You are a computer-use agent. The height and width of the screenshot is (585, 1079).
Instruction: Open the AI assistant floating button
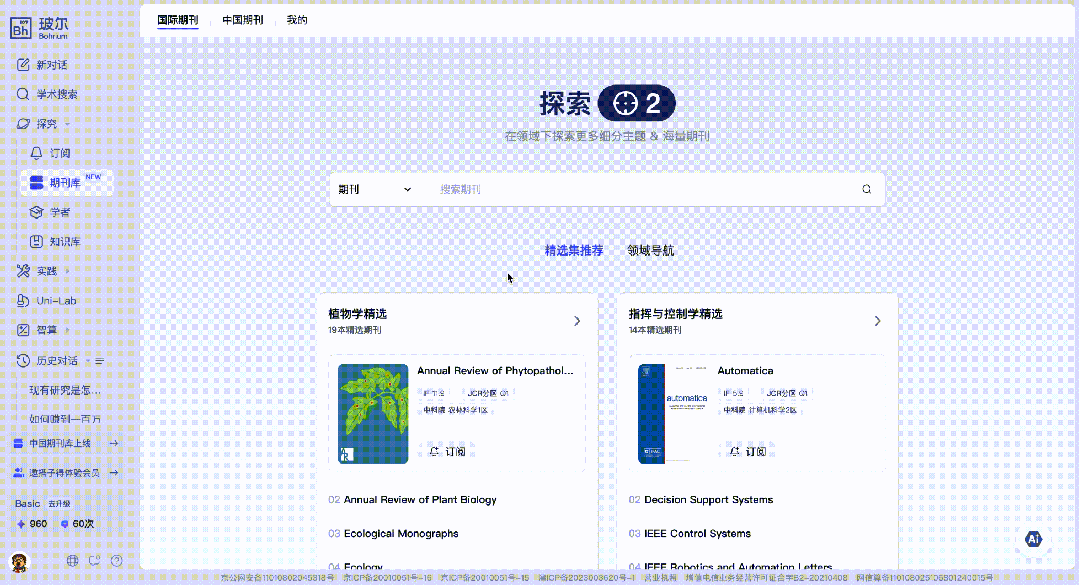[1034, 539]
